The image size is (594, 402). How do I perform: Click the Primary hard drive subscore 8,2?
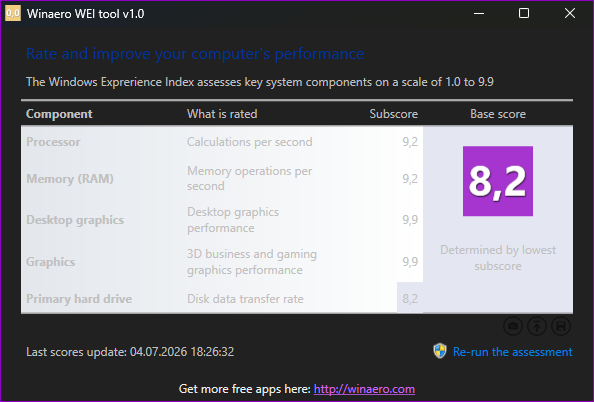[x=410, y=299]
